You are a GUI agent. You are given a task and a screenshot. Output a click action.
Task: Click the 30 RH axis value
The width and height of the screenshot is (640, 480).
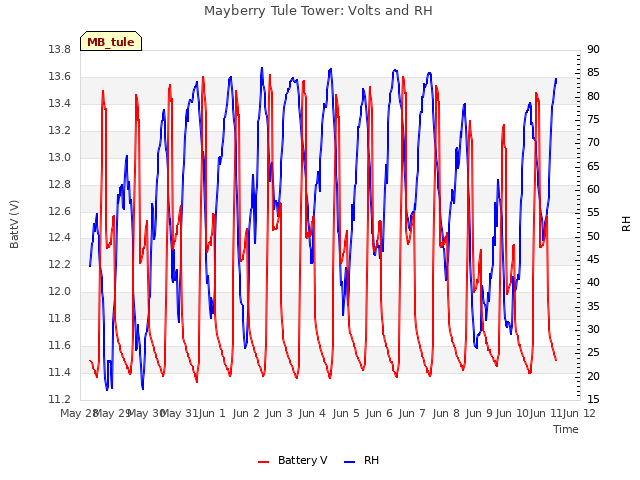click(593, 329)
